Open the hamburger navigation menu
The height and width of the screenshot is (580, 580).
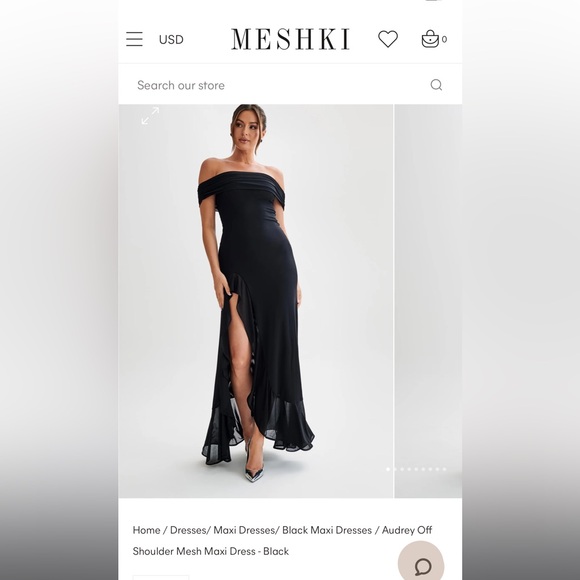(x=134, y=39)
